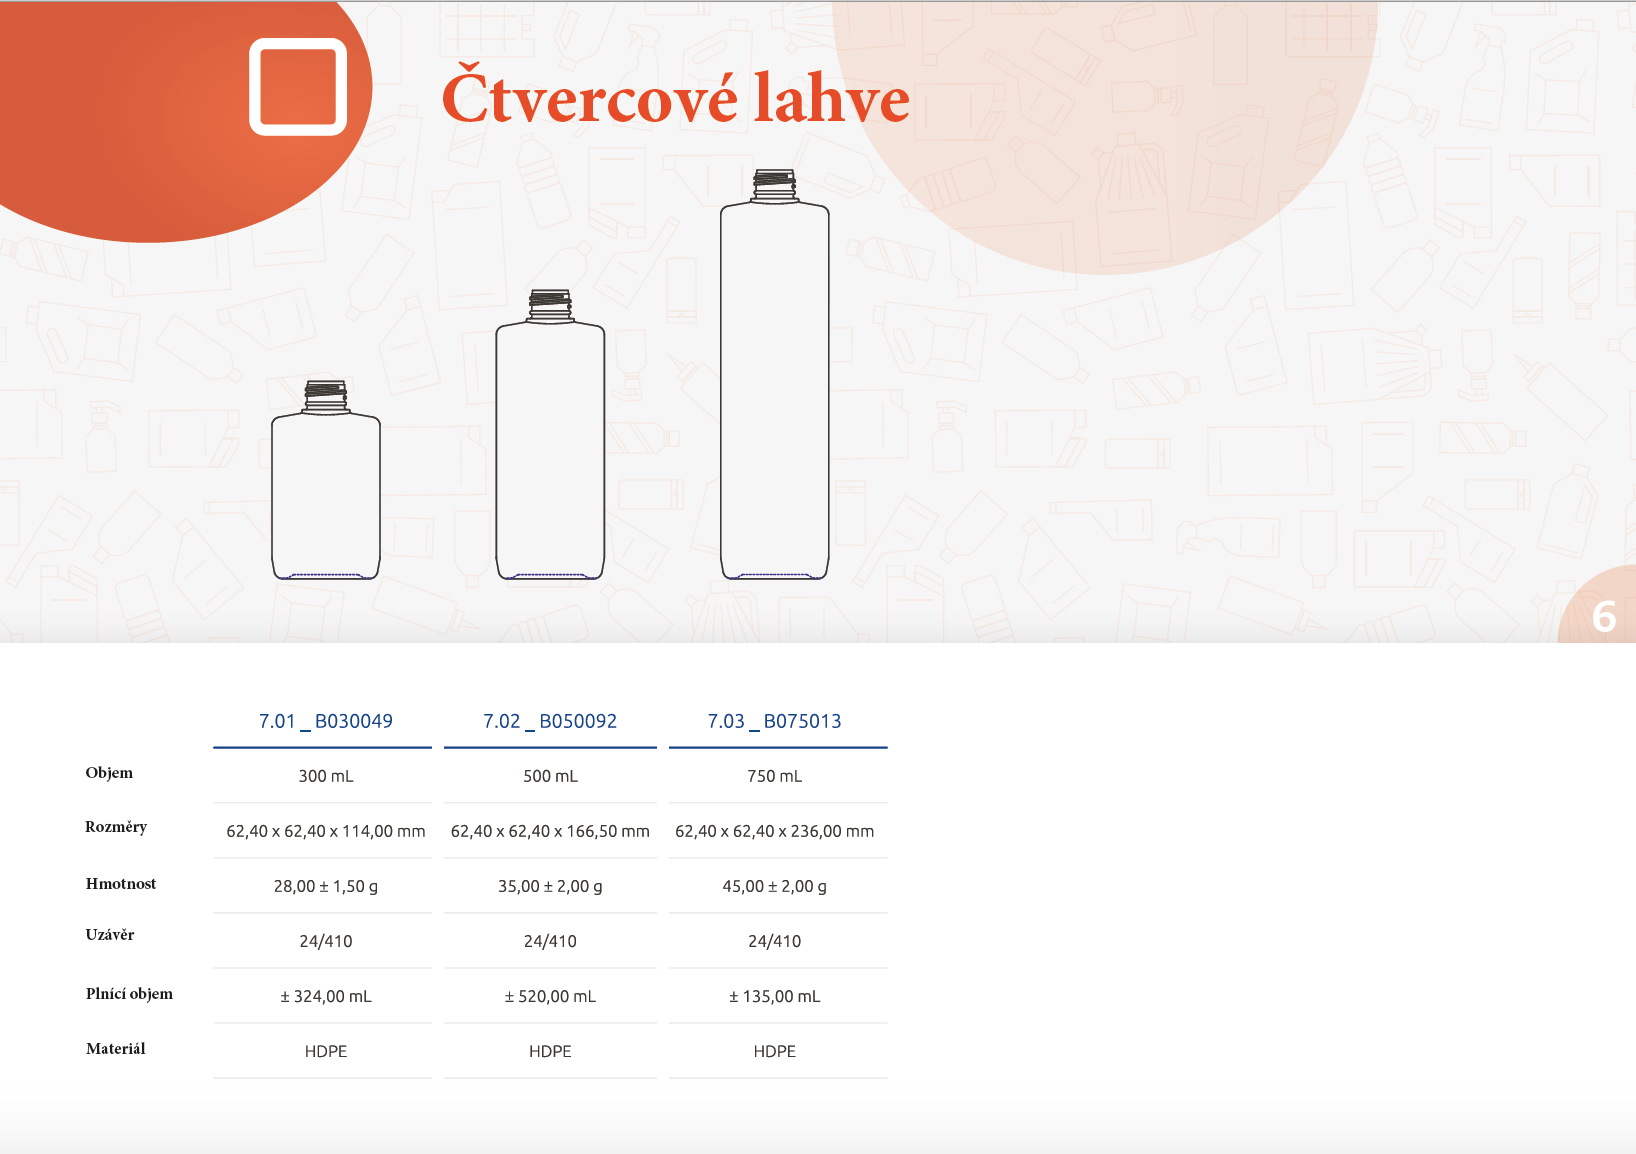The image size is (1636, 1154).
Task: Click the medium 500 mL bottle drawing
Action: tap(550, 435)
